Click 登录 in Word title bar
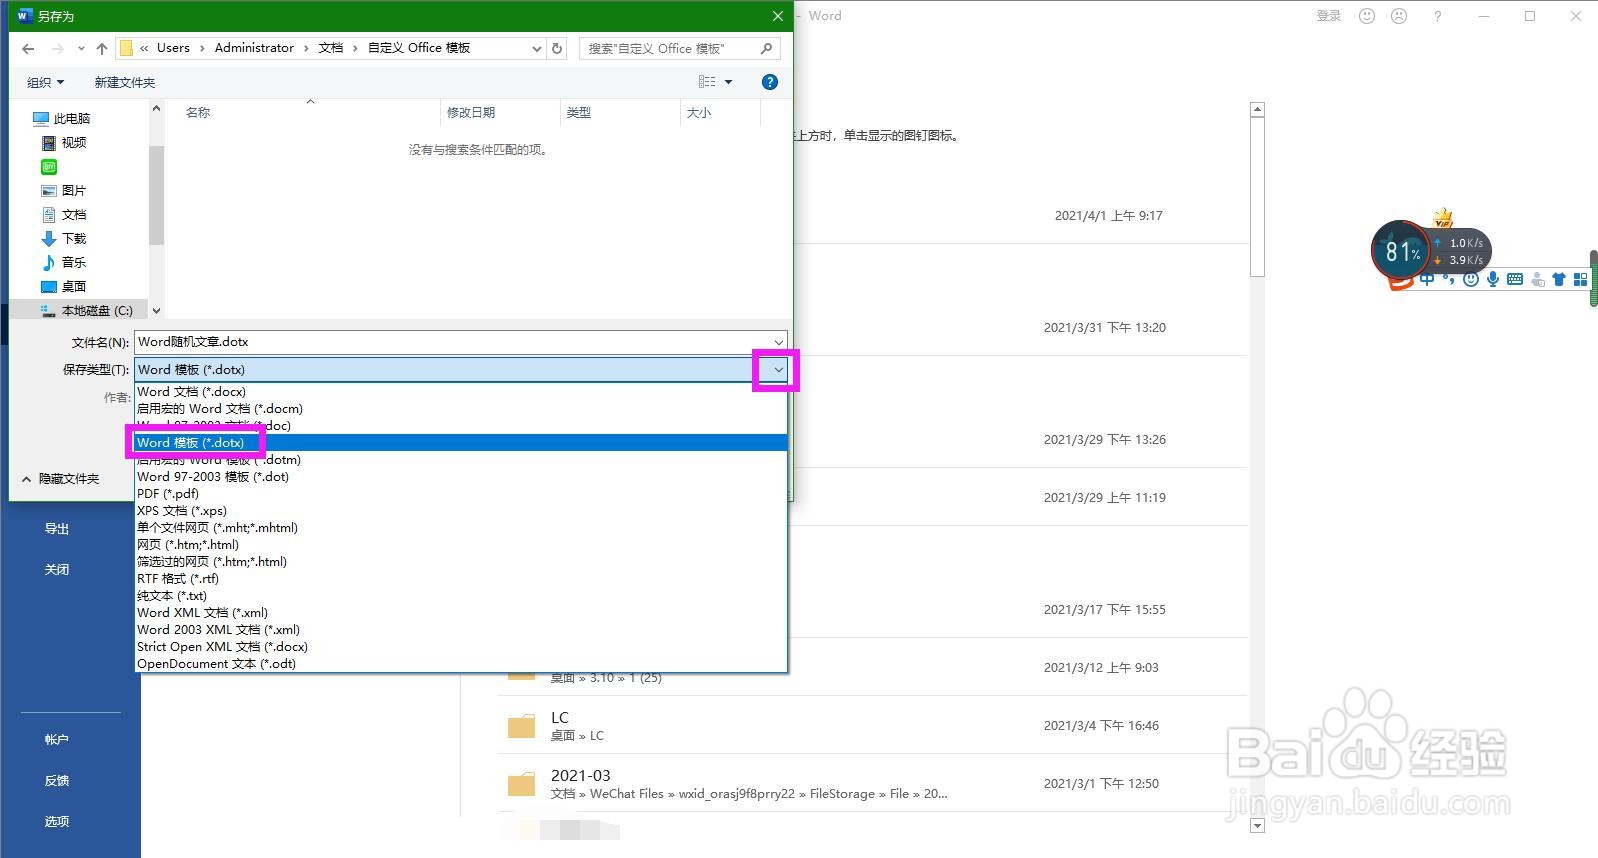Image resolution: width=1598 pixels, height=858 pixels. (x=1328, y=16)
